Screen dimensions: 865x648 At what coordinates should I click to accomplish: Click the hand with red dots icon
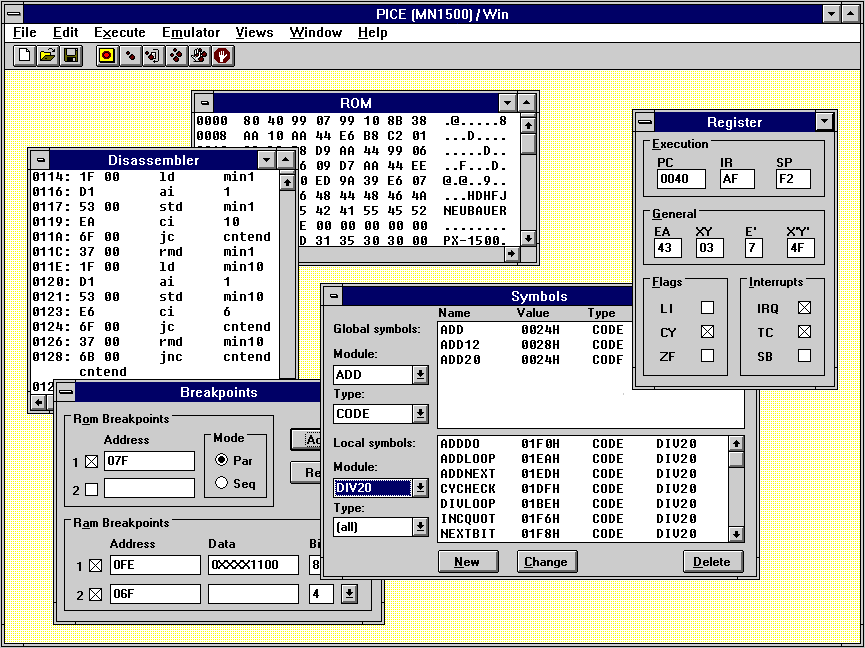[199, 56]
